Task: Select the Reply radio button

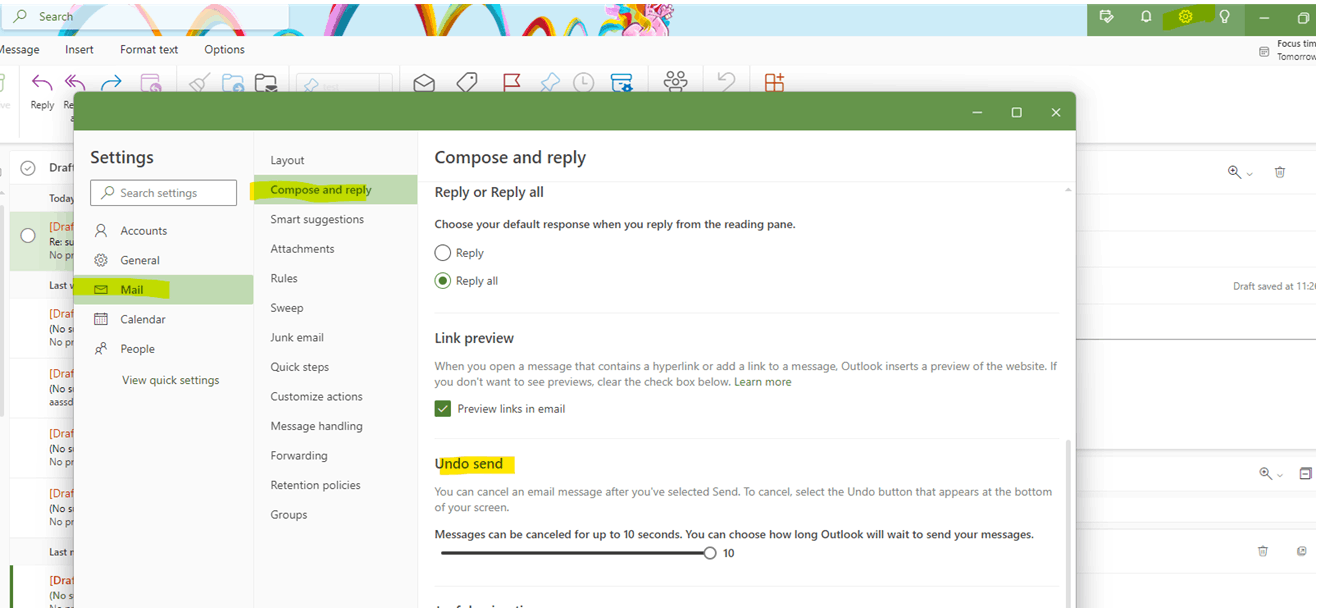Action: 443,253
